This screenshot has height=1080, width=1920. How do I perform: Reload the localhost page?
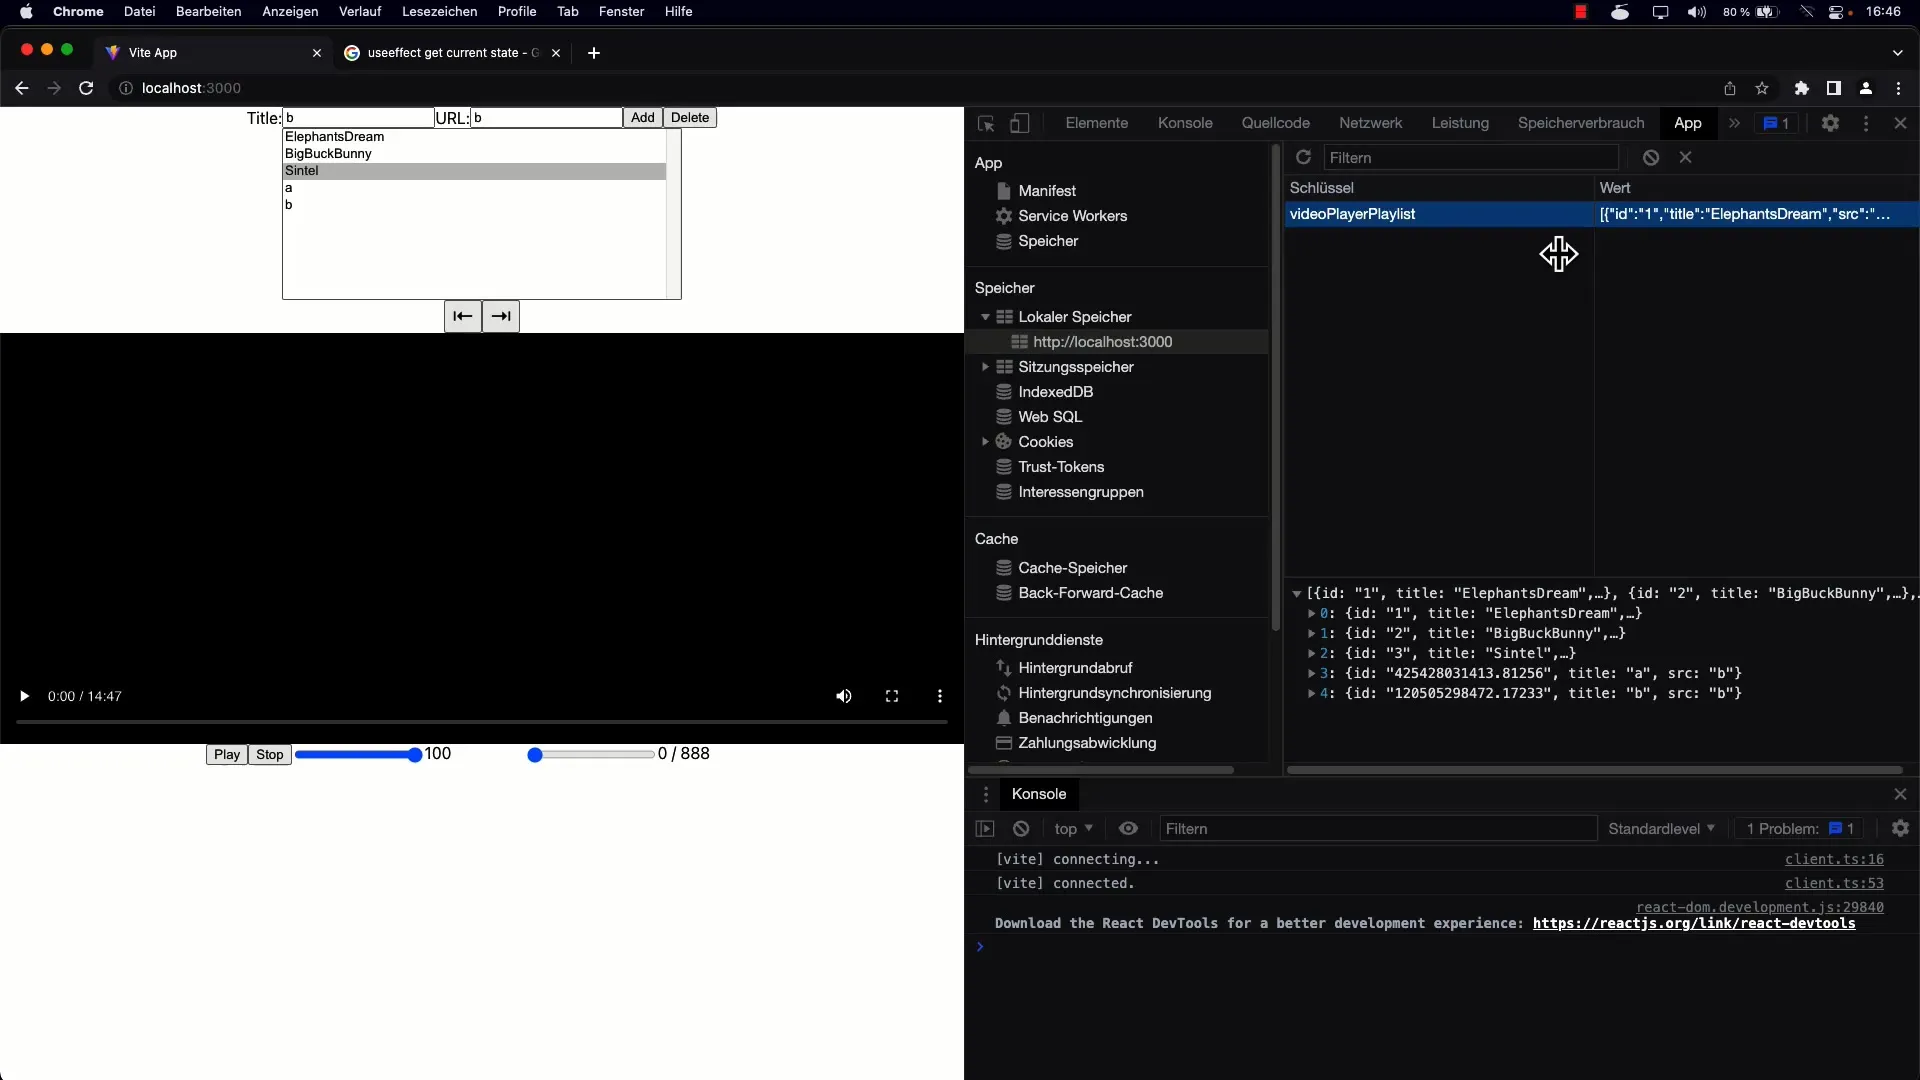click(86, 88)
